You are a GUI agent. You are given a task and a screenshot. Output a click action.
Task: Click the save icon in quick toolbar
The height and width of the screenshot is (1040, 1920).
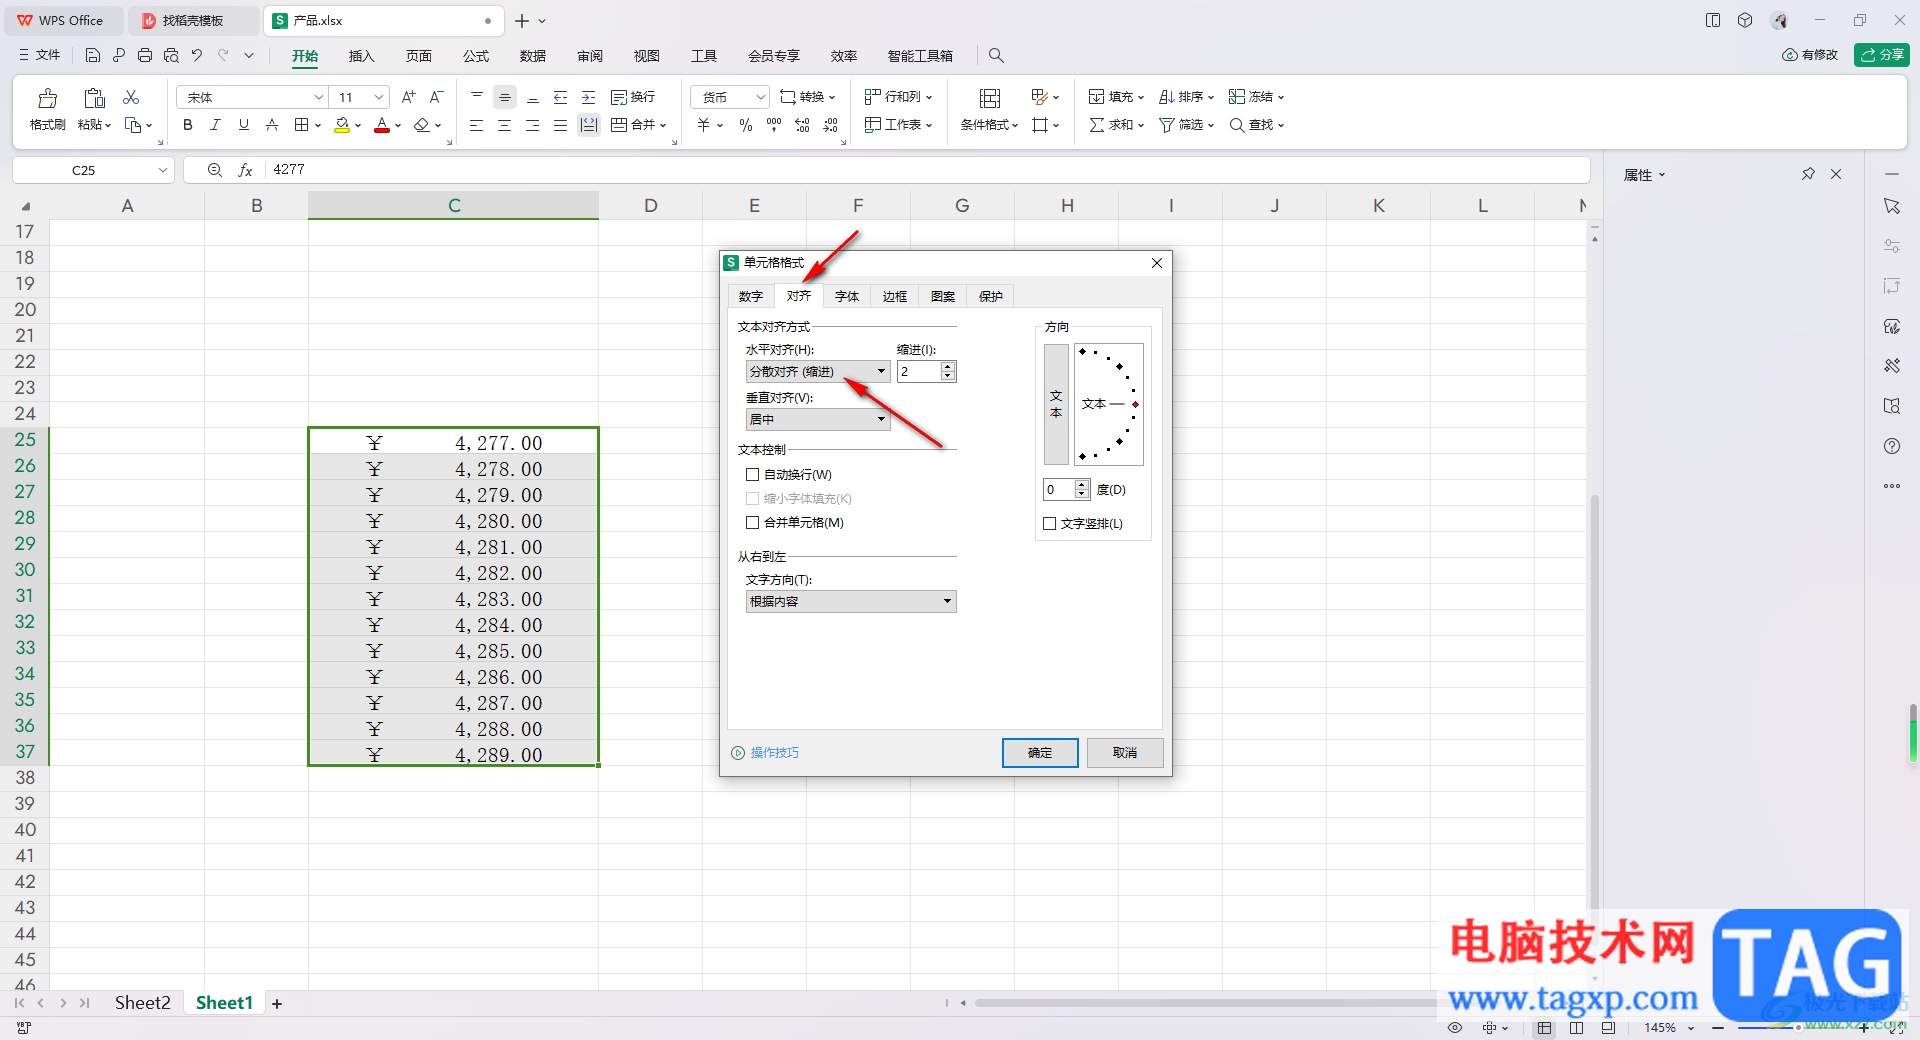[93, 55]
